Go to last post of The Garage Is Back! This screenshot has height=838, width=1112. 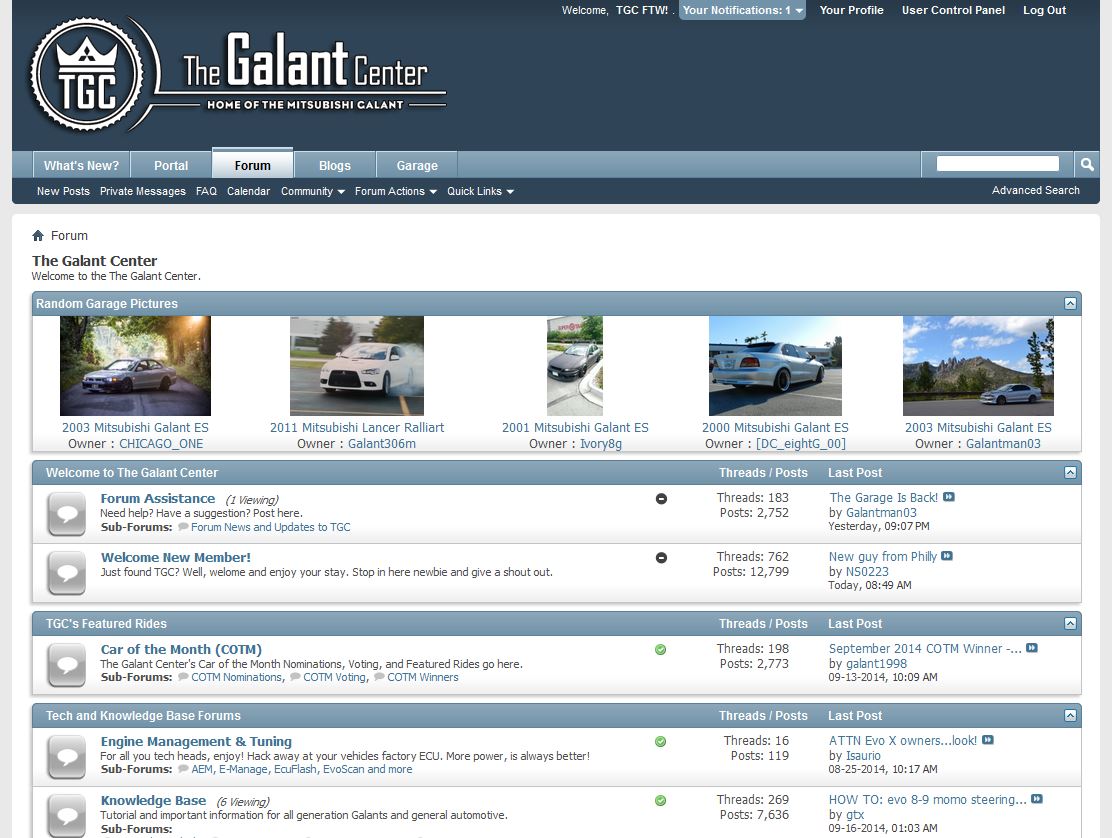(x=949, y=497)
